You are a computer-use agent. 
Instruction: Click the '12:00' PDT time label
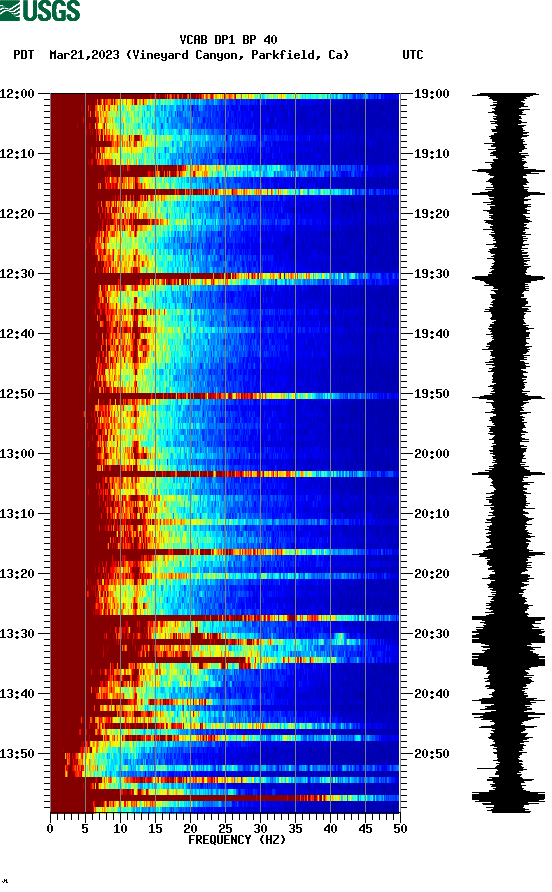coord(18,94)
